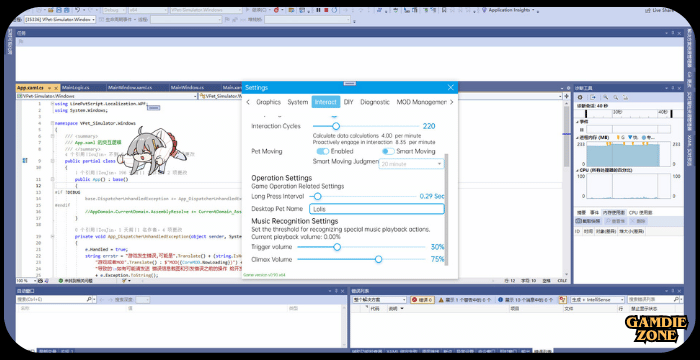Screen dimensions: 700x360
Task: Switch to the Graphics tab in Settings
Action: tap(268, 102)
